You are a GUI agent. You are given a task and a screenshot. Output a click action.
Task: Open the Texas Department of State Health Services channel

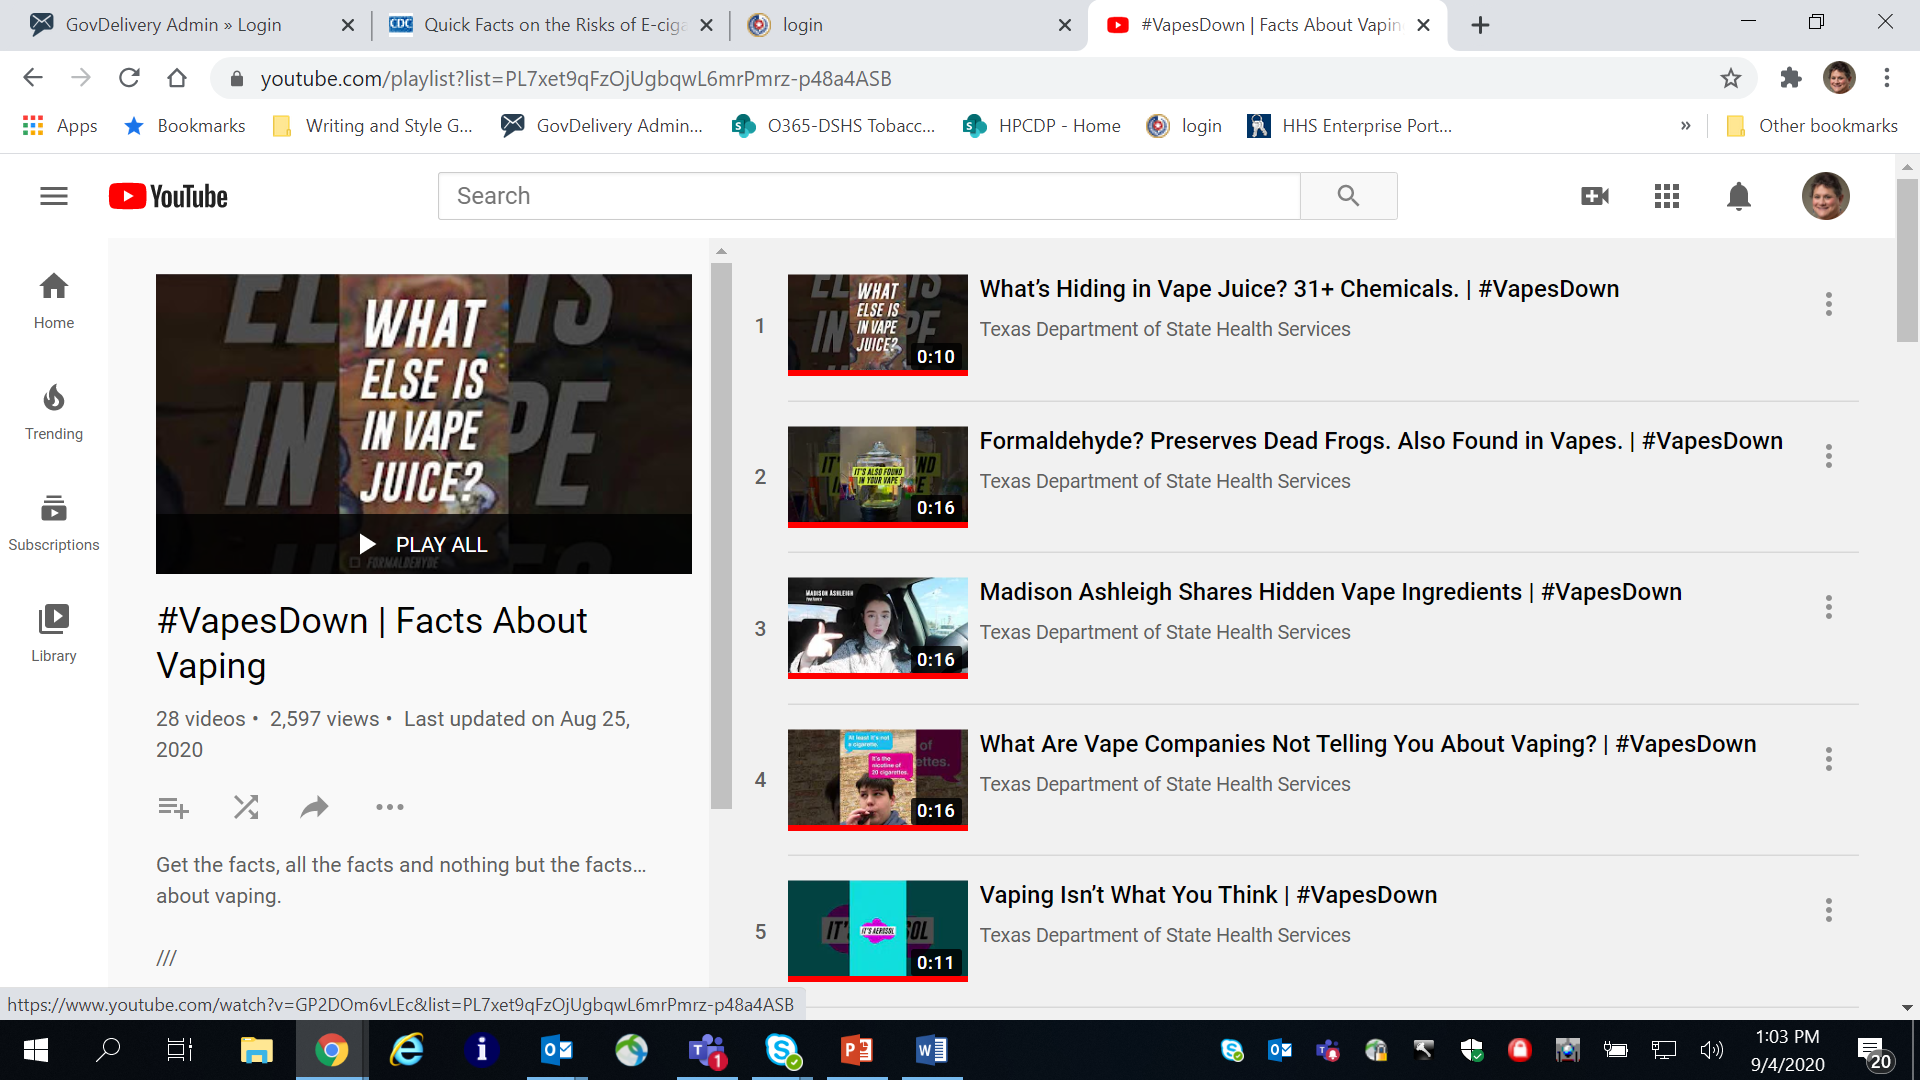pyautogui.click(x=1165, y=328)
